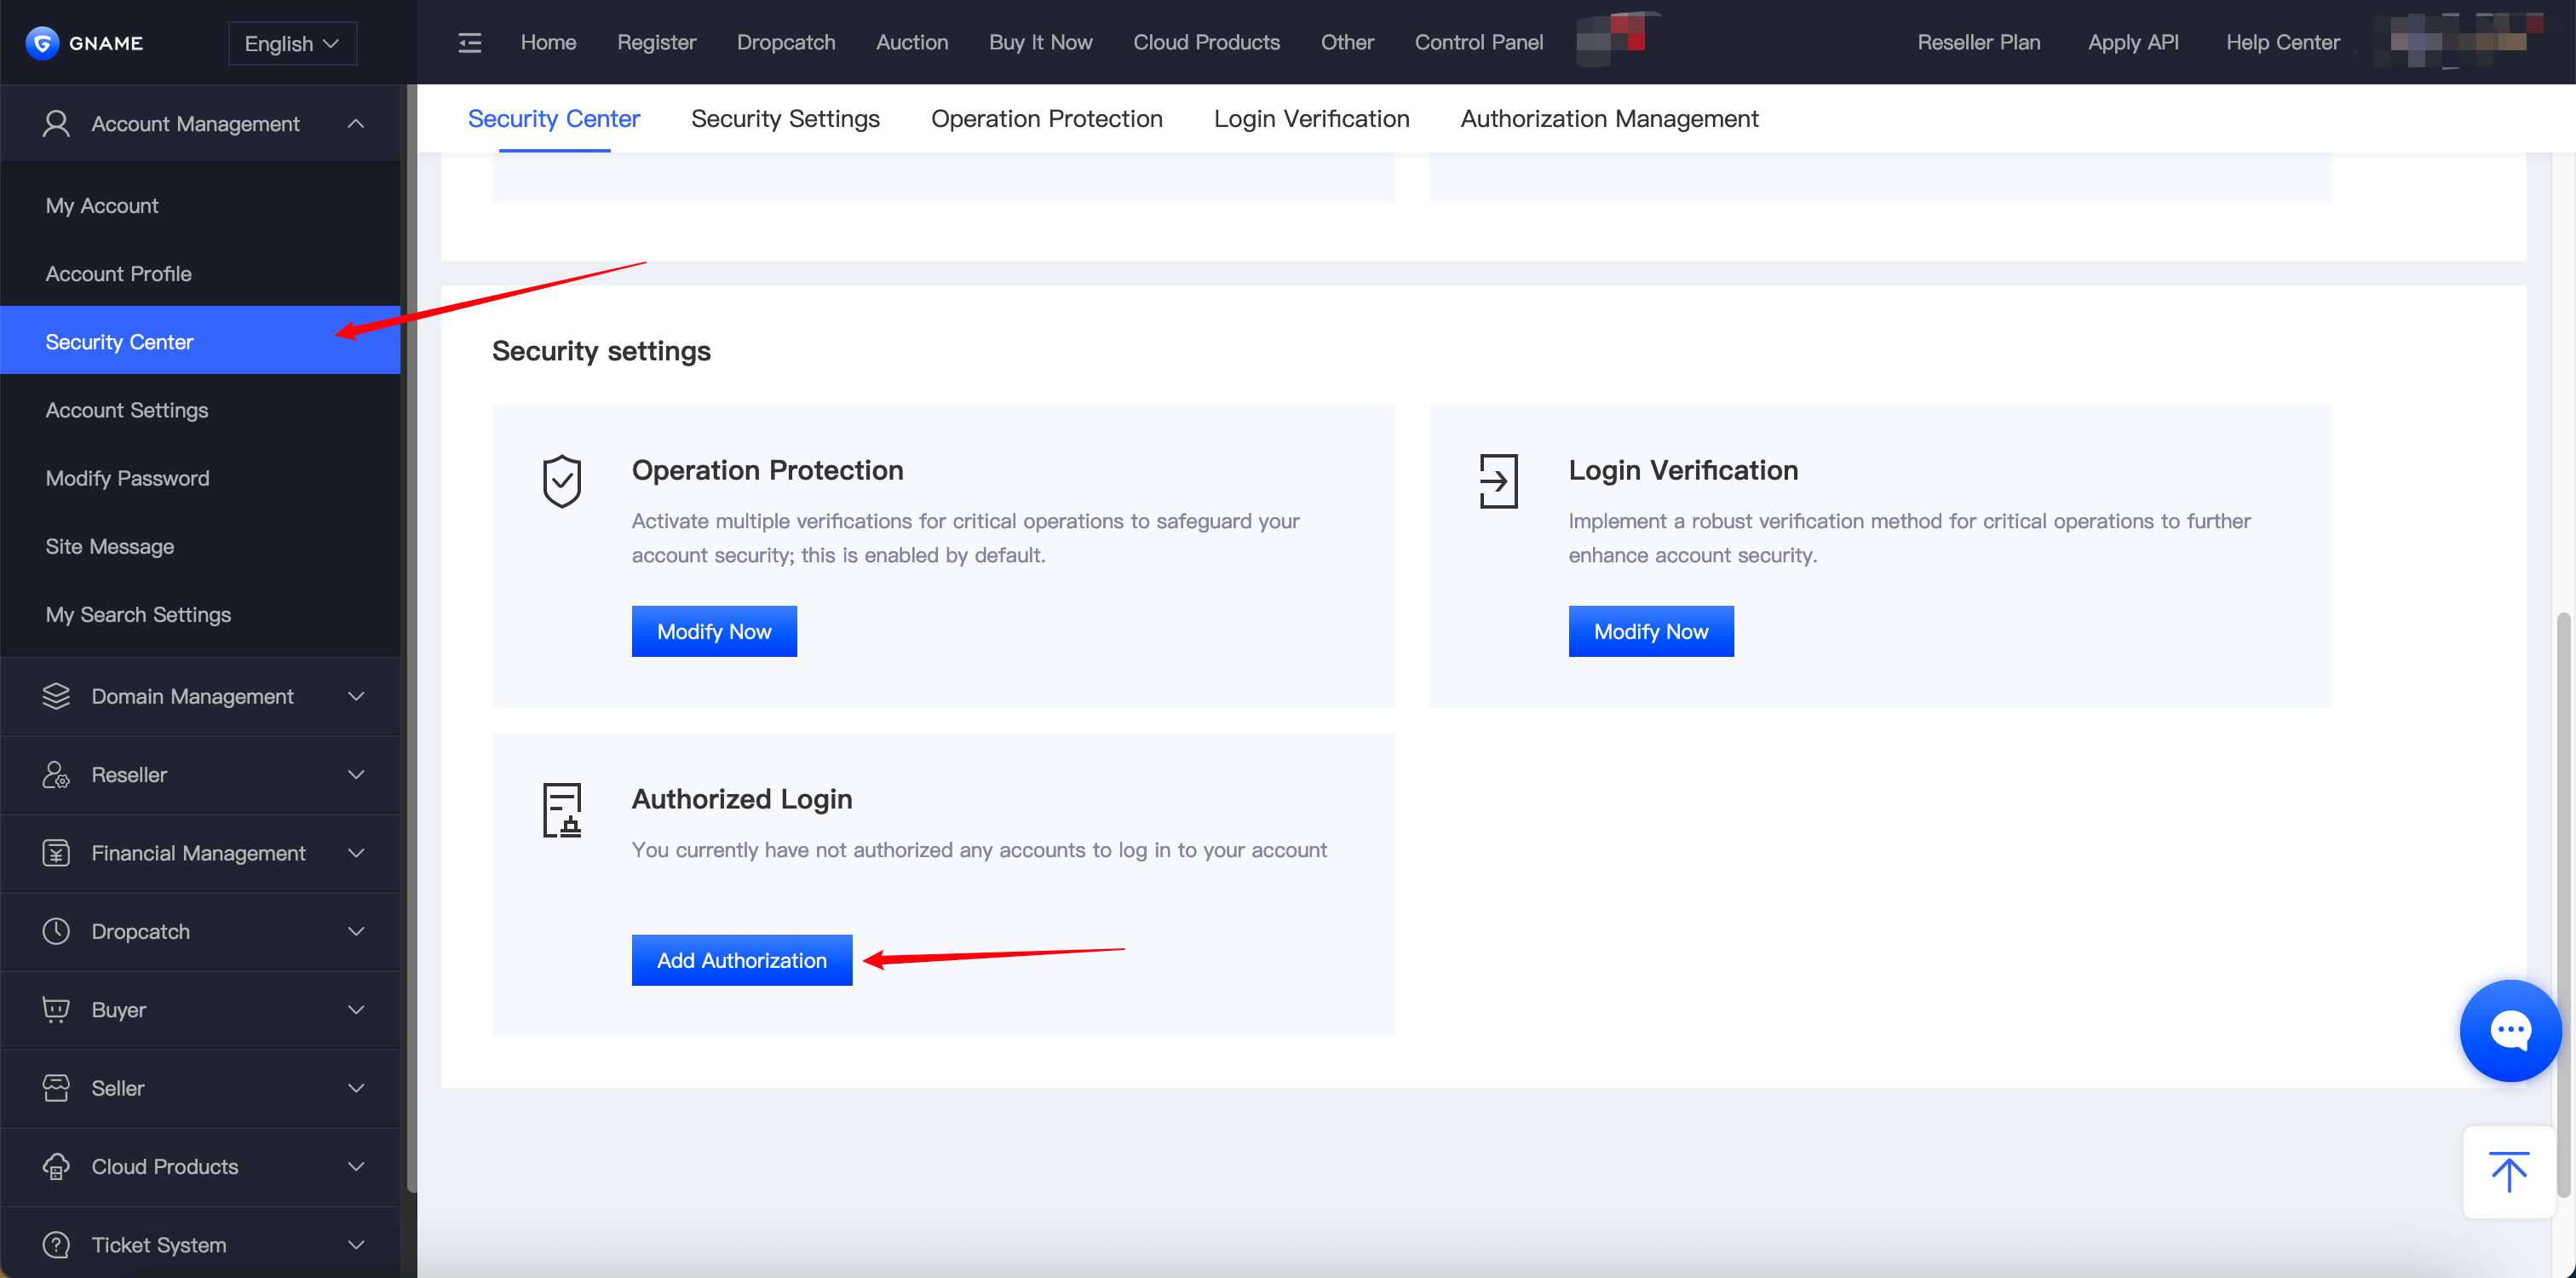Click the back-to-top arrow button
The width and height of the screenshot is (2576, 1278).
(x=2508, y=1172)
